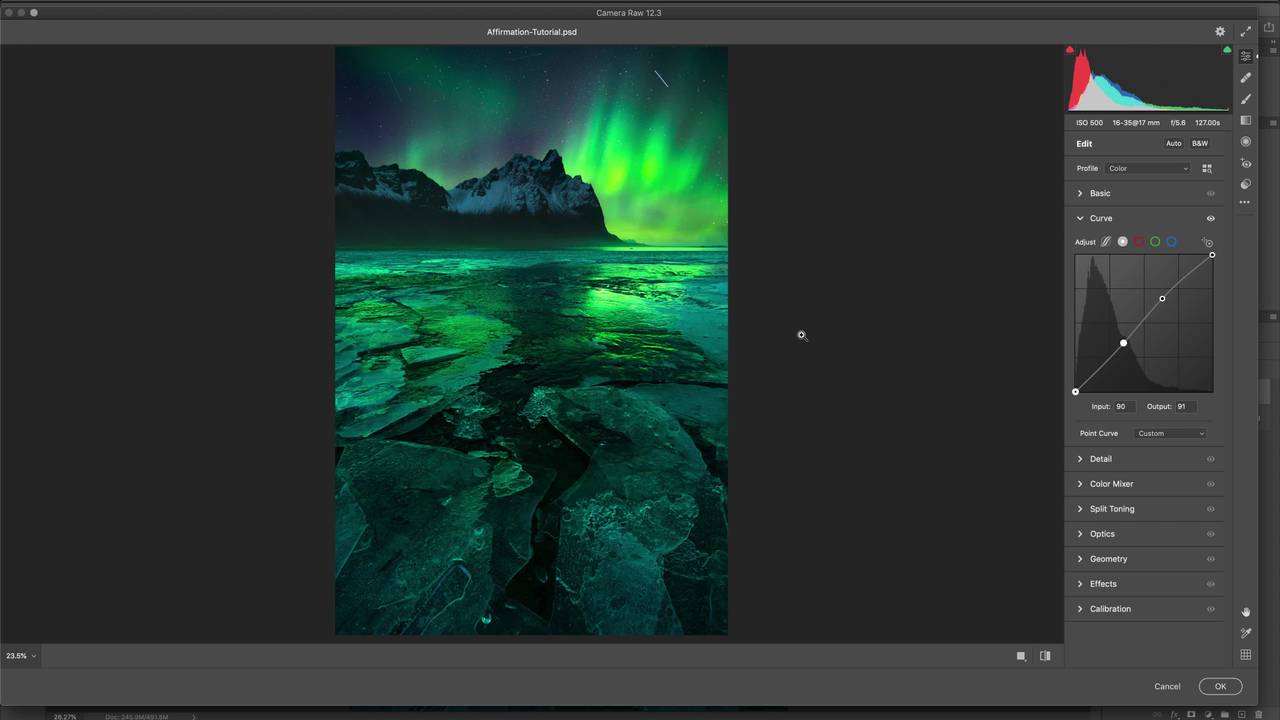Toggle Curve panel visibility eye
This screenshot has width=1280, height=720.
click(1210, 218)
